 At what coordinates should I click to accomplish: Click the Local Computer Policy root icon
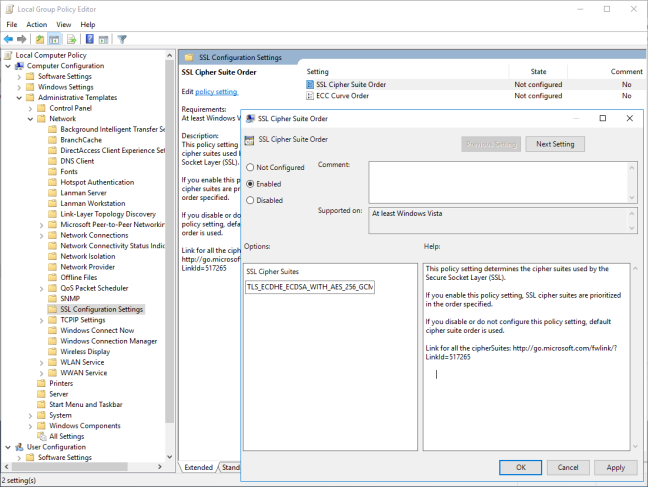9,55
